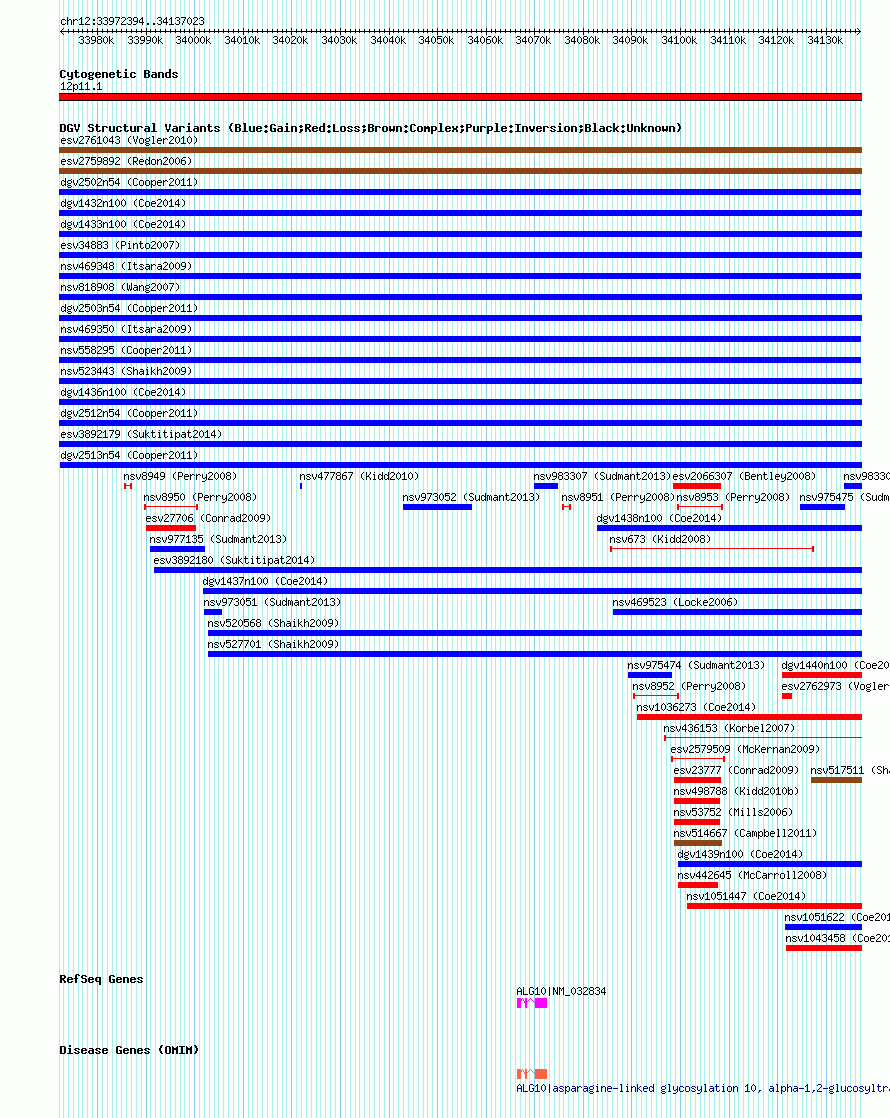
Task: Select the blue nsv973052 (Sudmant2013) bar
Action: 437,507
